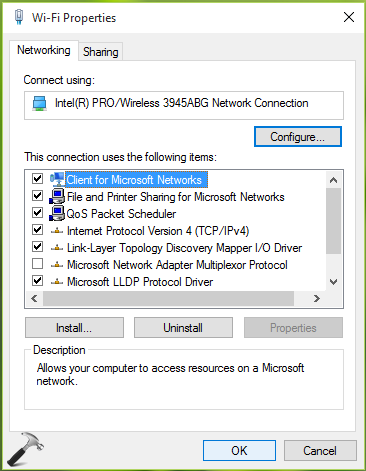
Task: Select the Internet Protocol Version 4 icon
Action: point(57,231)
